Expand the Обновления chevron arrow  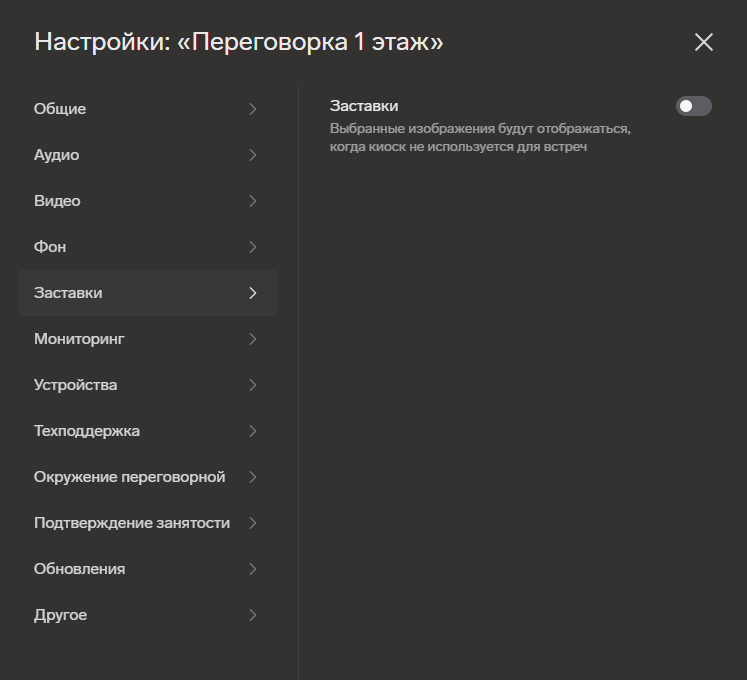[x=252, y=569]
